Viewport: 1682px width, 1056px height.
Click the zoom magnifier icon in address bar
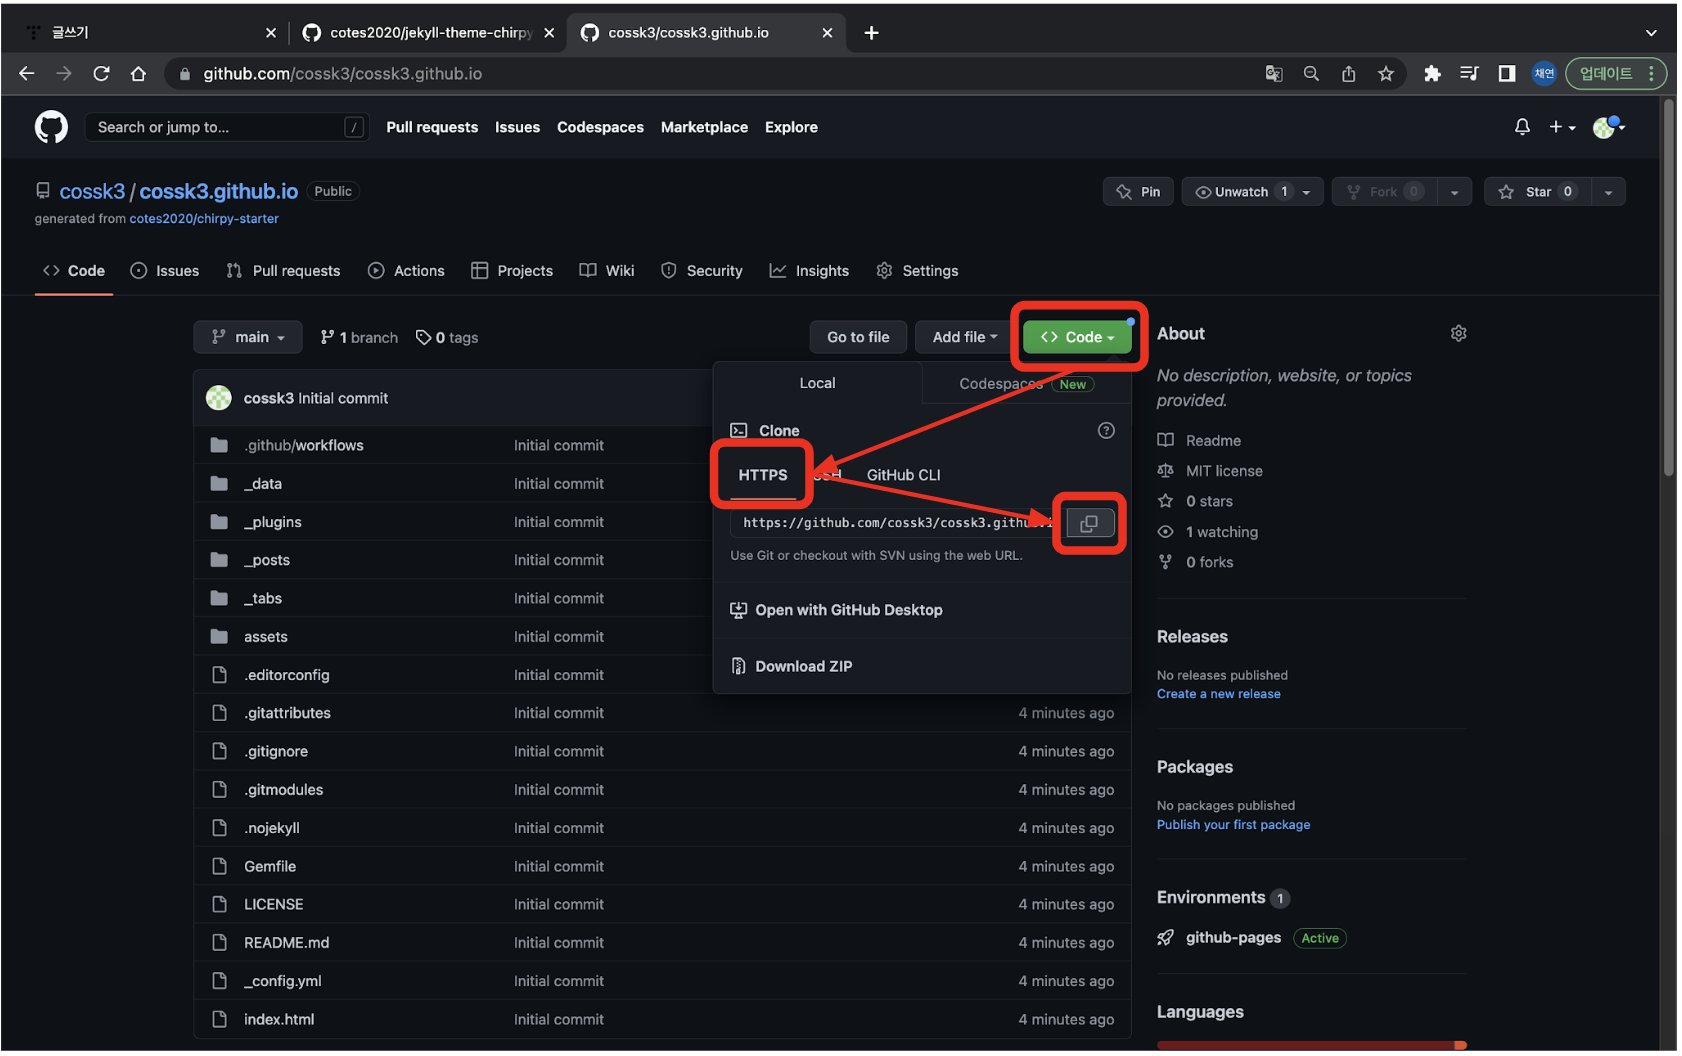(x=1311, y=73)
